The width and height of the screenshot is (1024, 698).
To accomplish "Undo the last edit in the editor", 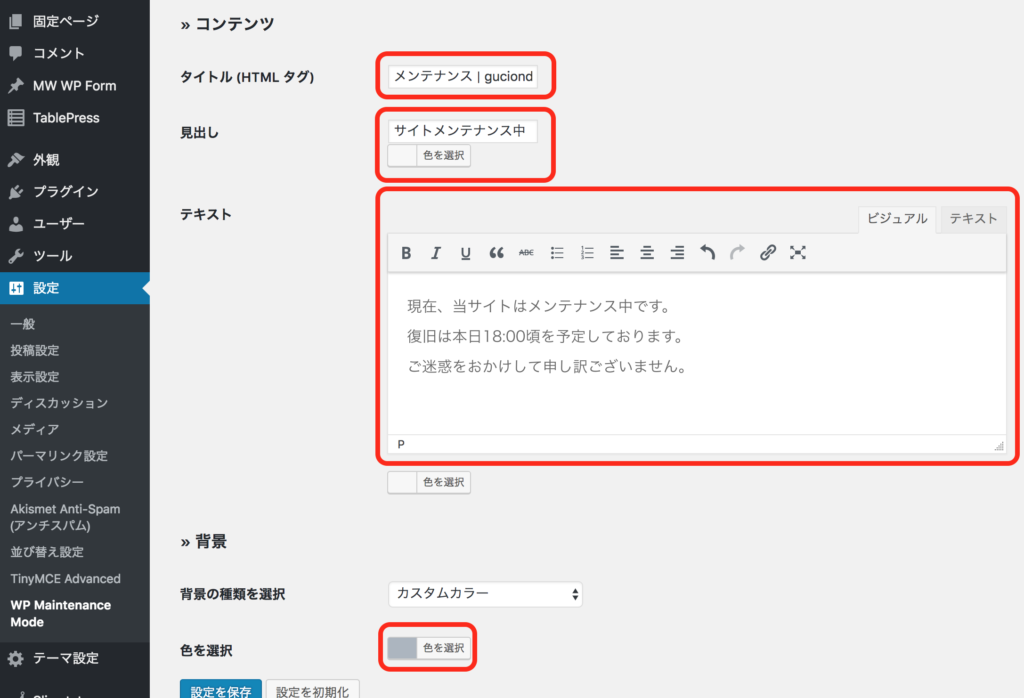I will tap(707, 253).
